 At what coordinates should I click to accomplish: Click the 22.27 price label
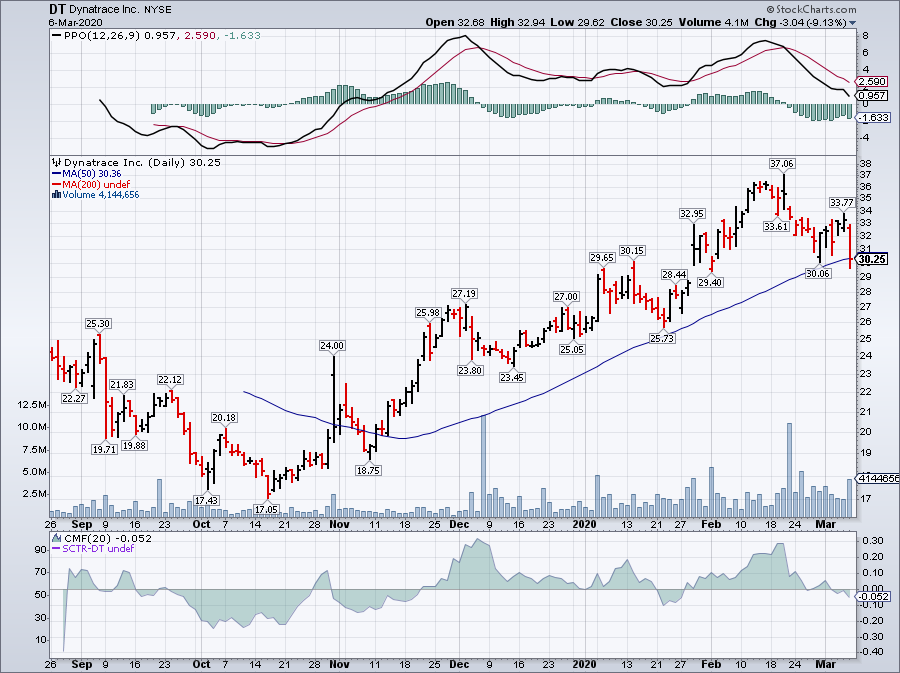(74, 398)
